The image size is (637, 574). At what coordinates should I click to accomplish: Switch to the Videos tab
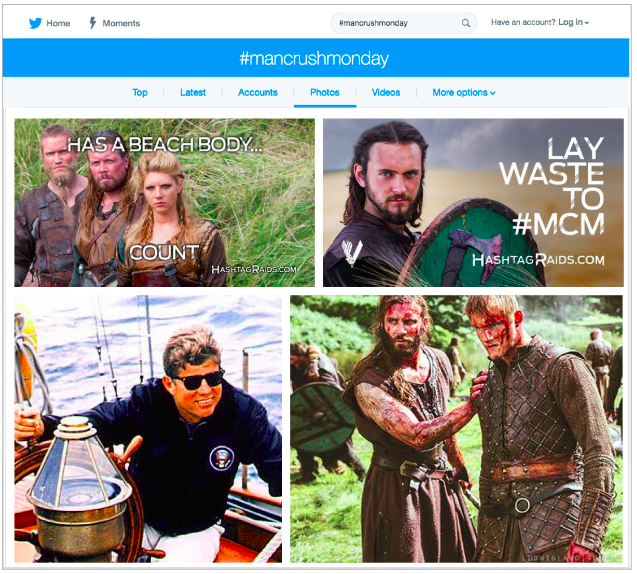[386, 93]
